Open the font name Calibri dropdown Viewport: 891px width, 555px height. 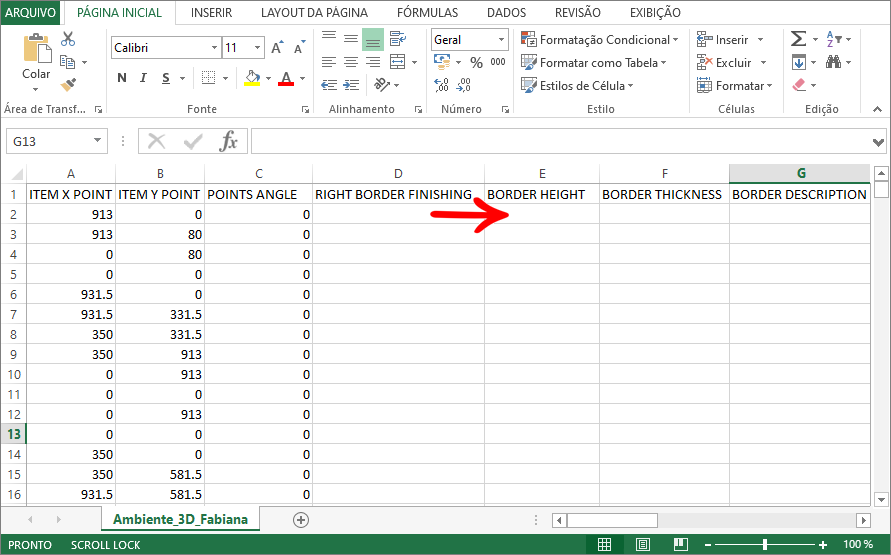coord(214,48)
